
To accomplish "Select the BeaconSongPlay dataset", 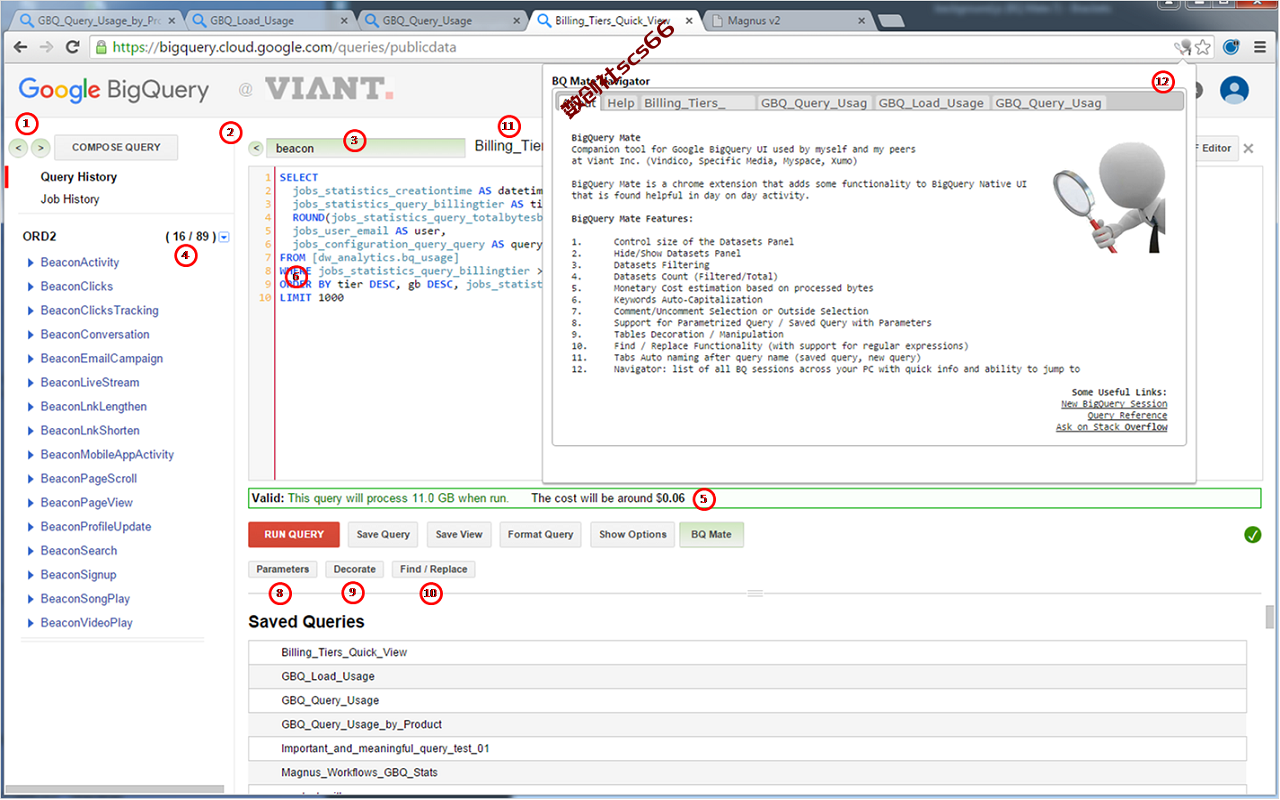I will pos(85,599).
